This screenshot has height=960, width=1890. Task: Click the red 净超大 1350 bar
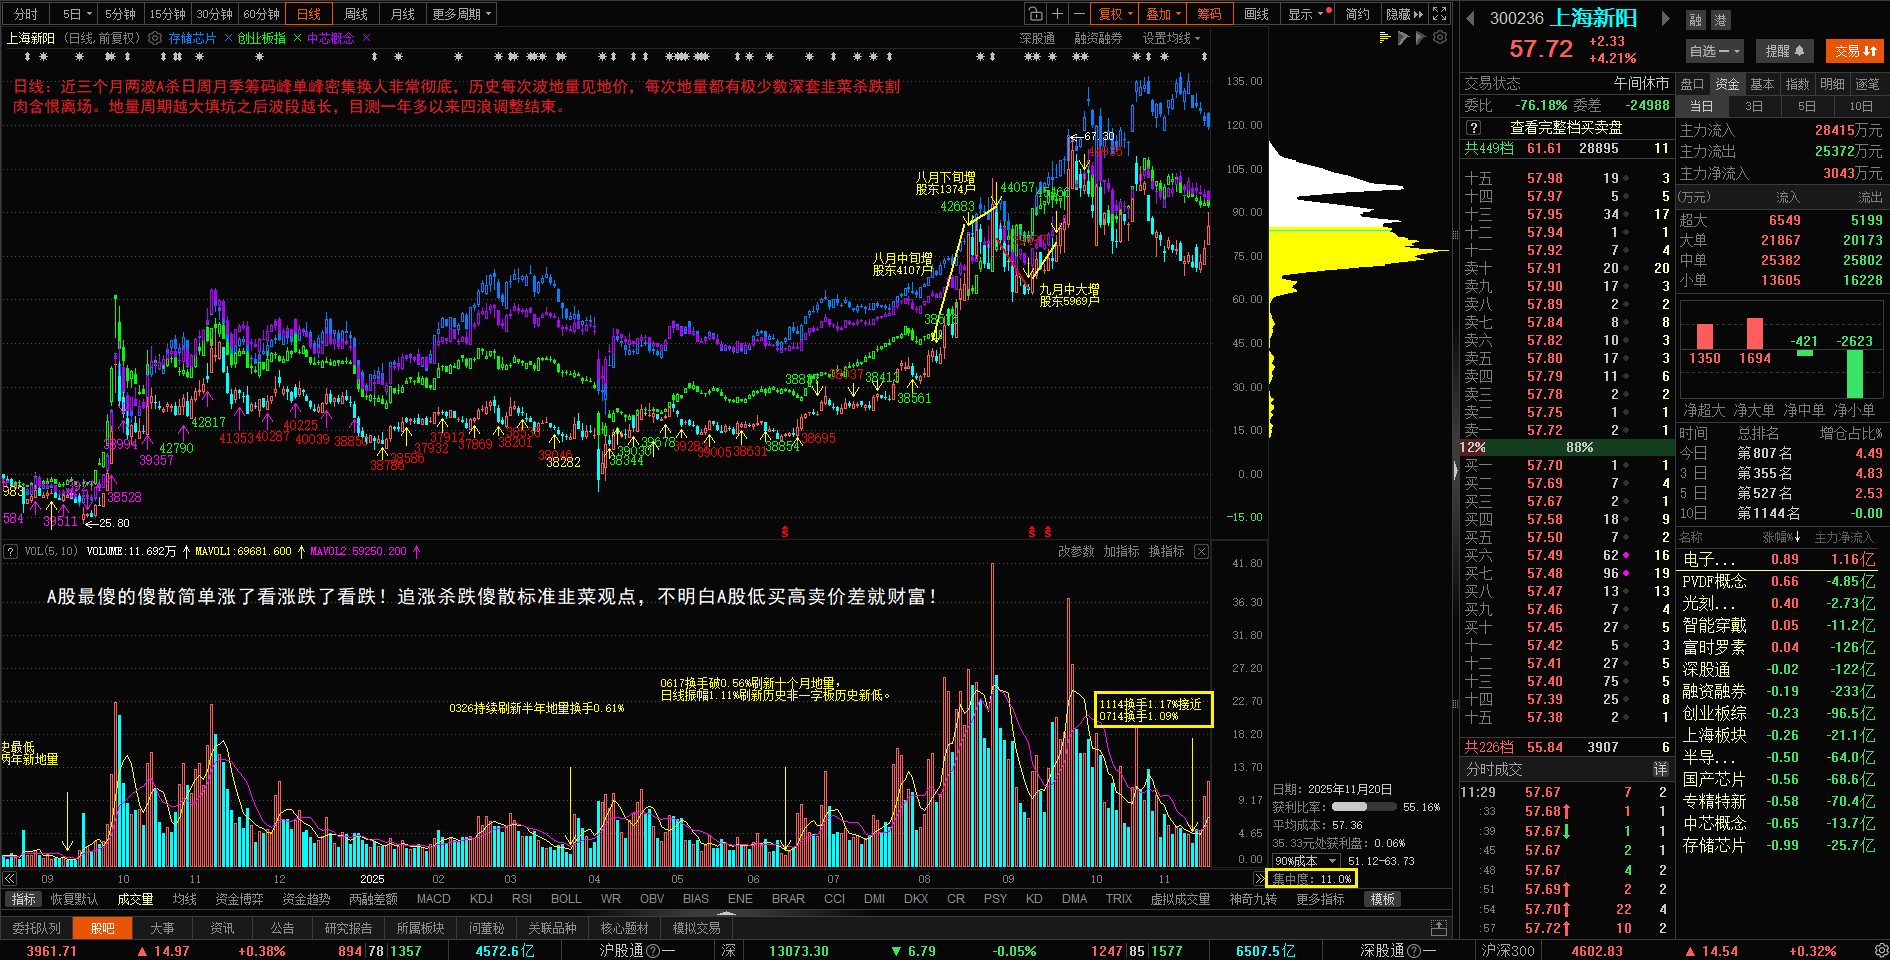point(1705,337)
